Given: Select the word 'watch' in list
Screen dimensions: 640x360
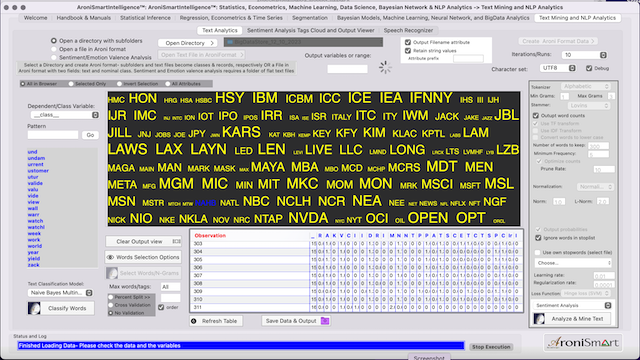Looking at the screenshot, I should pyautogui.click(x=35, y=221).
